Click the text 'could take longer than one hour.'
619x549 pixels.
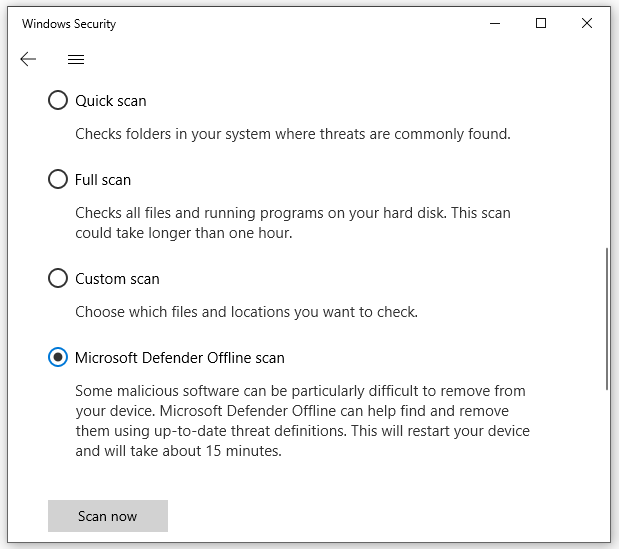(184, 233)
